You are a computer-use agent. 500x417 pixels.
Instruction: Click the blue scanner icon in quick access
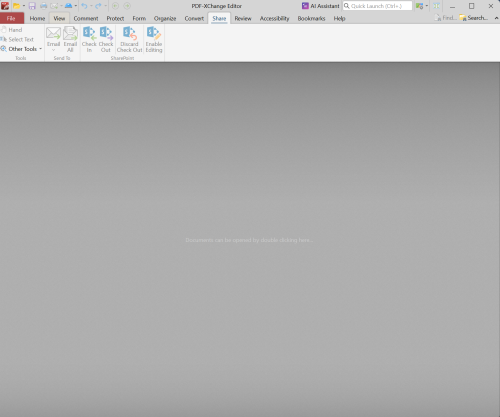[x=68, y=6]
